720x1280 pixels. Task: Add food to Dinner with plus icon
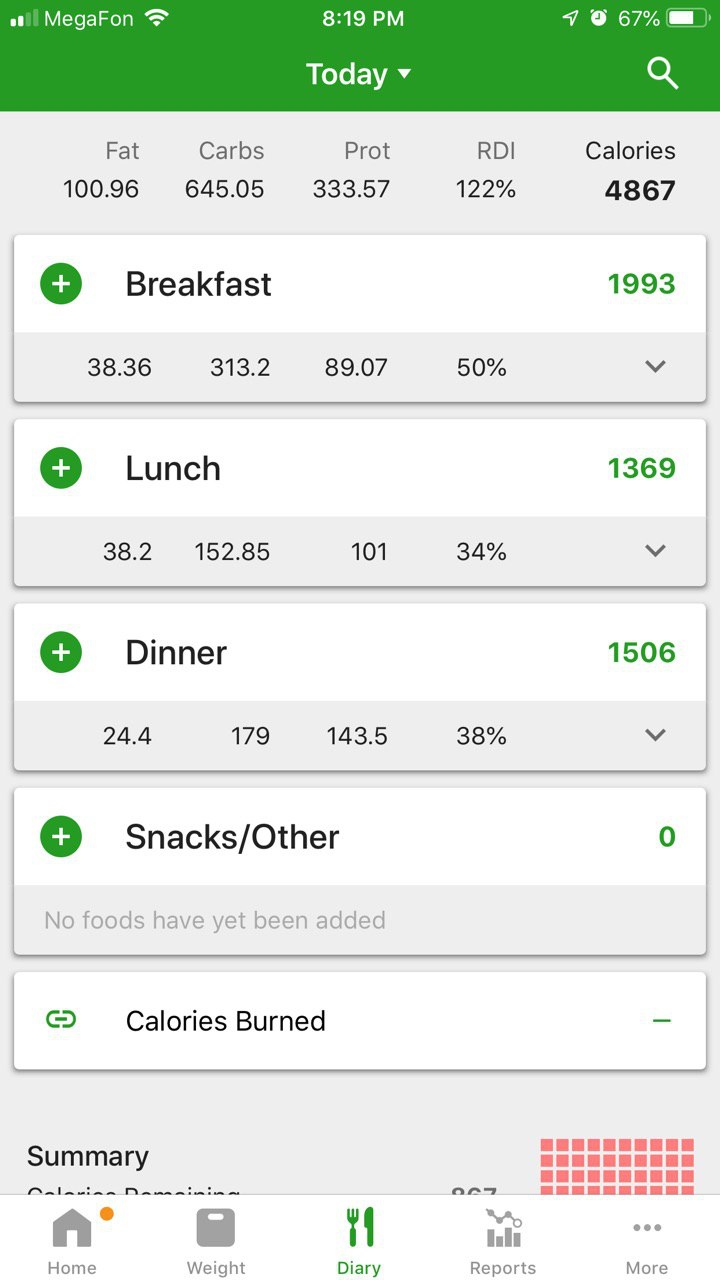[61, 652]
